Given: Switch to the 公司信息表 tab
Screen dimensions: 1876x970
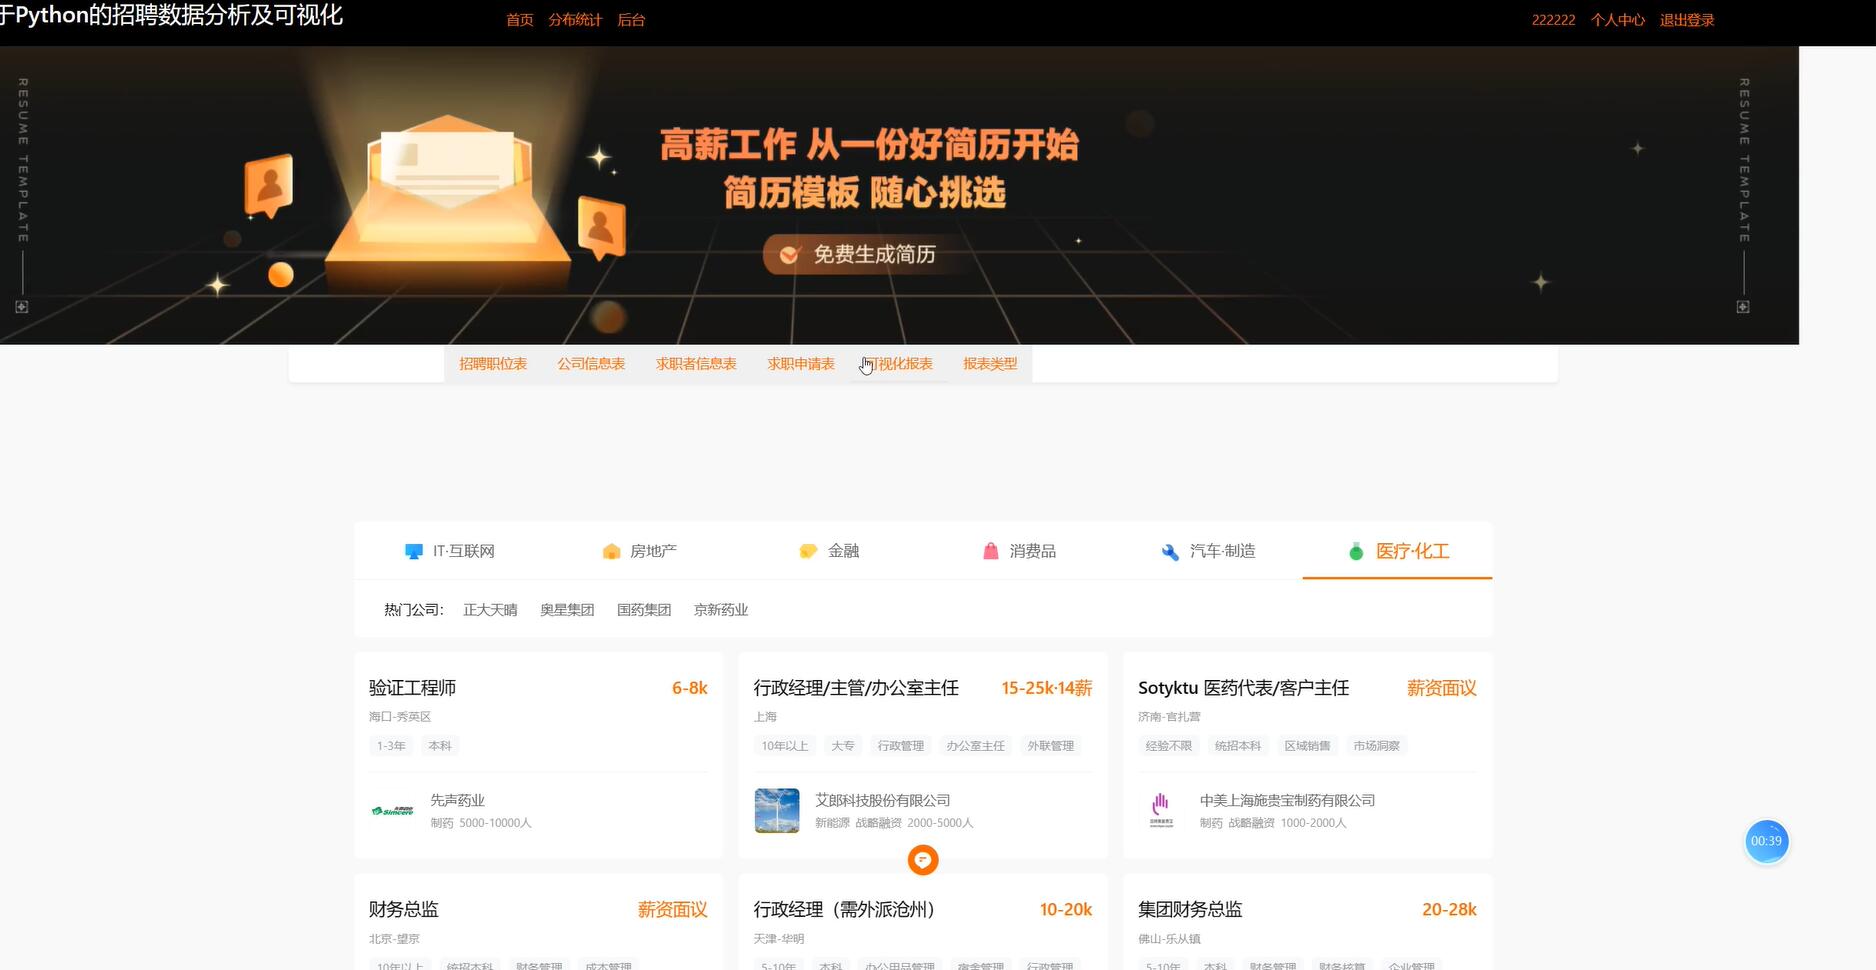Looking at the screenshot, I should (590, 363).
